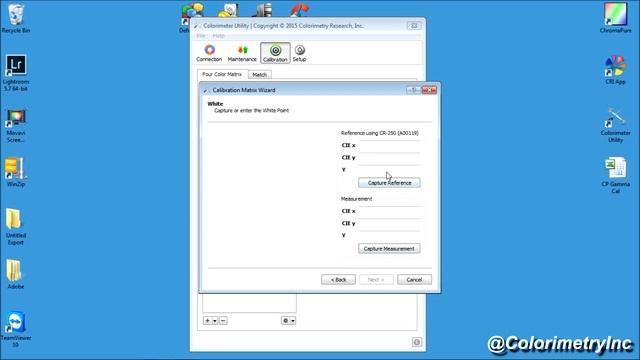The width and height of the screenshot is (640, 360).
Task: Close the Colorimeter Utility main window
Action: [414, 26]
